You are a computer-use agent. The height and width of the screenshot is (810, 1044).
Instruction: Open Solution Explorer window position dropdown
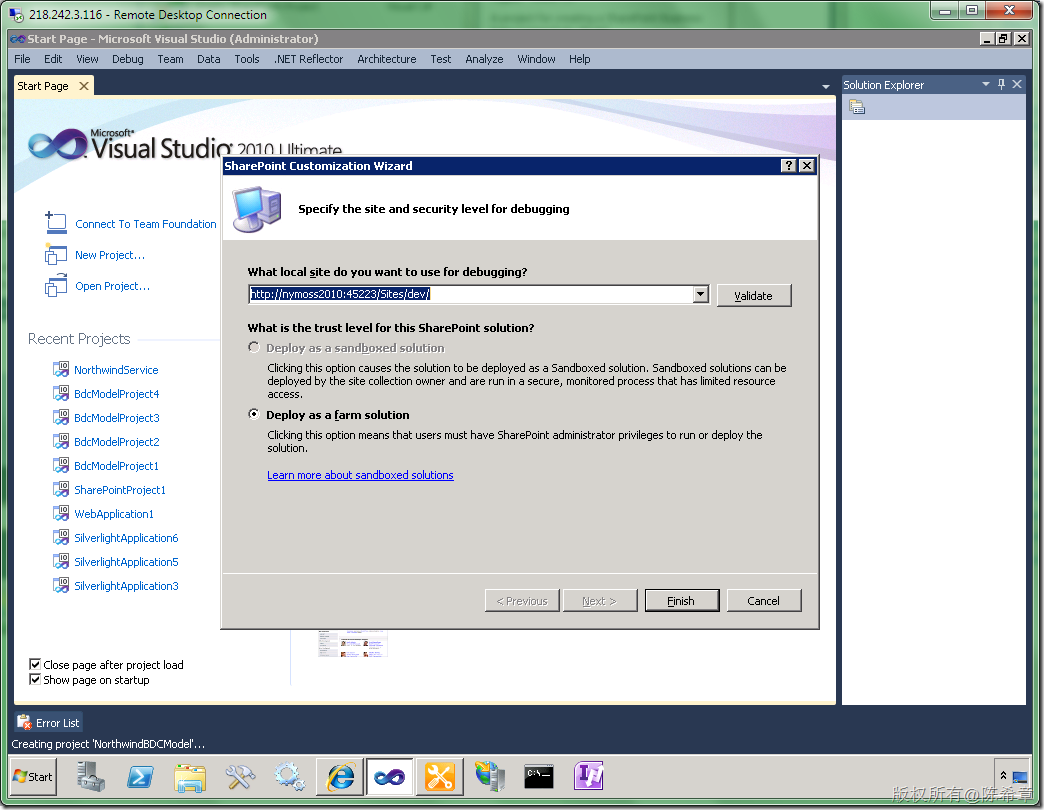[986, 85]
